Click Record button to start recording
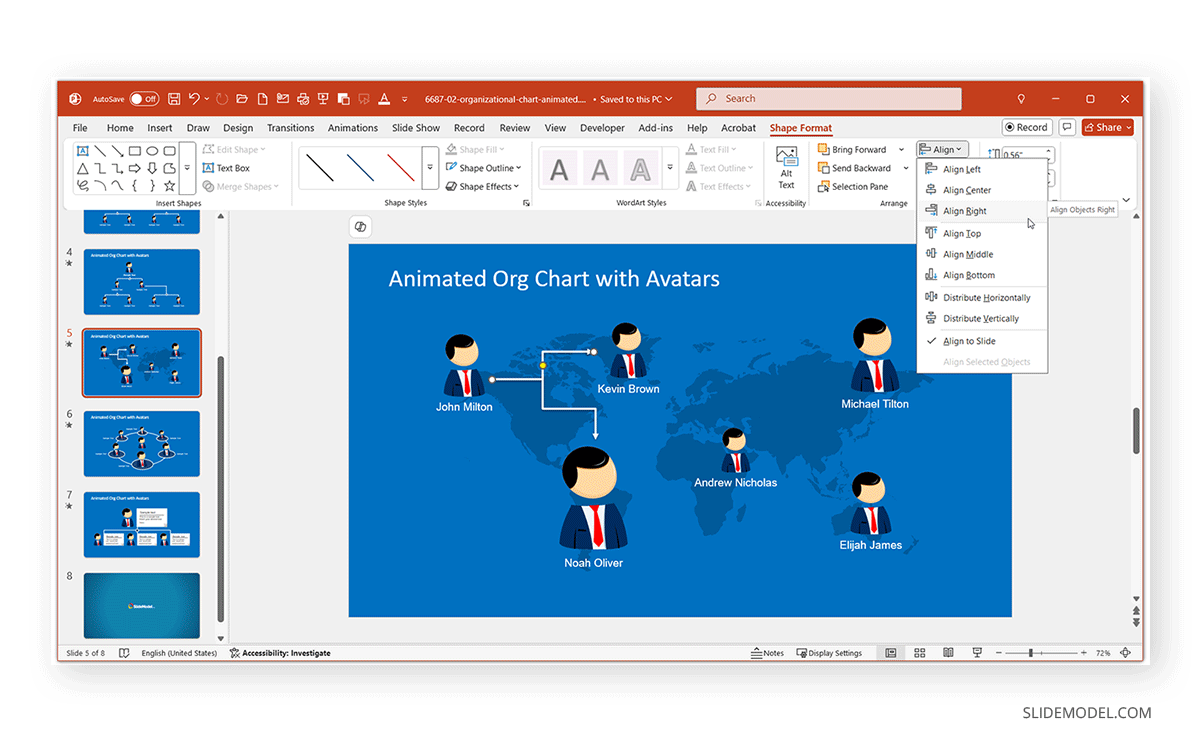 1026,127
